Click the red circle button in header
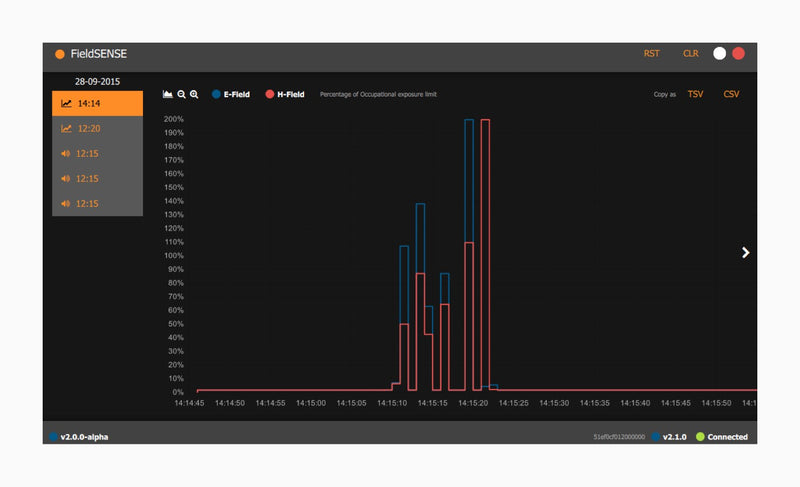The height and width of the screenshot is (487, 800). click(738, 54)
